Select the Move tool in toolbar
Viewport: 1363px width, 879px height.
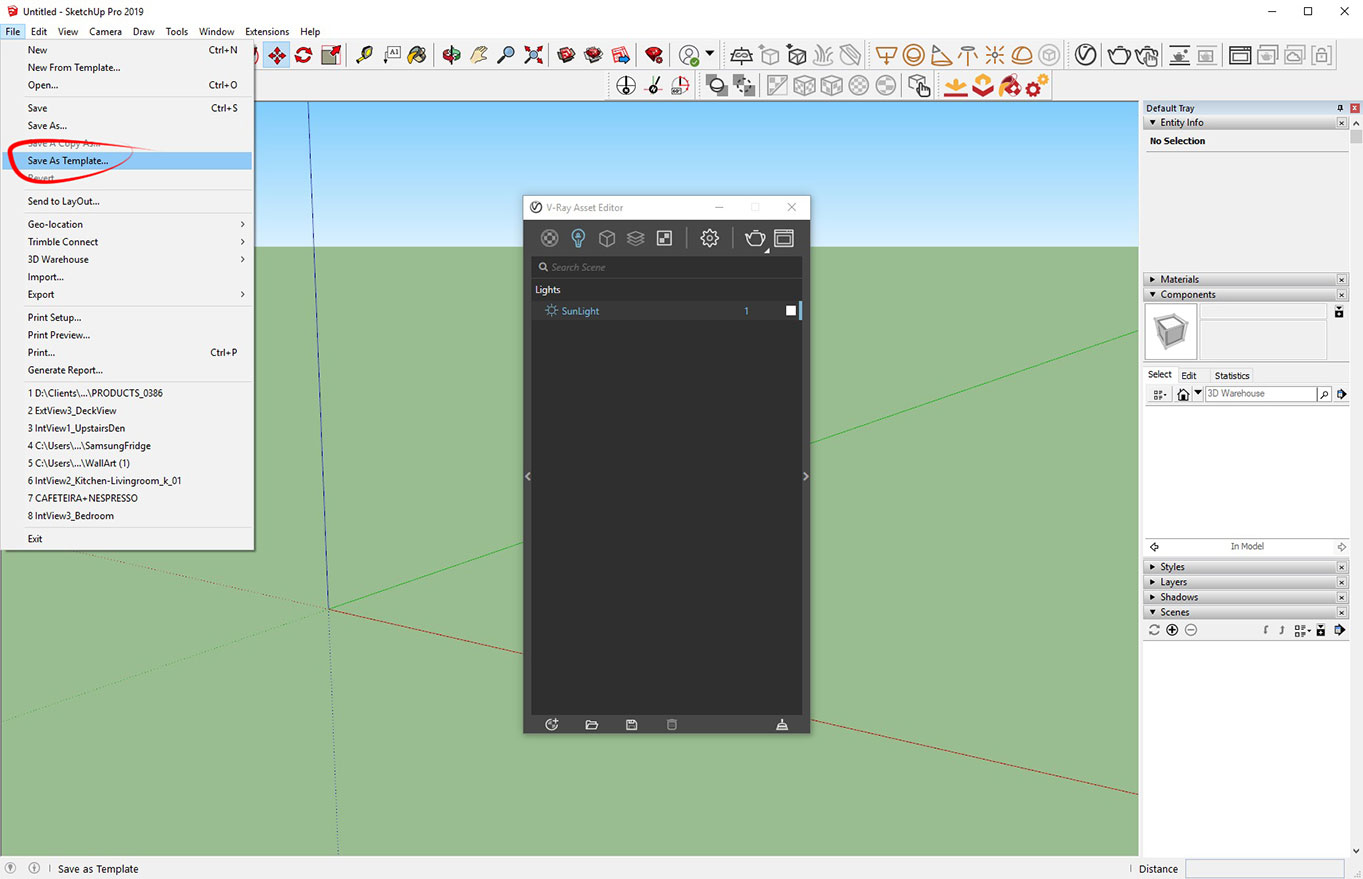[x=276, y=55]
